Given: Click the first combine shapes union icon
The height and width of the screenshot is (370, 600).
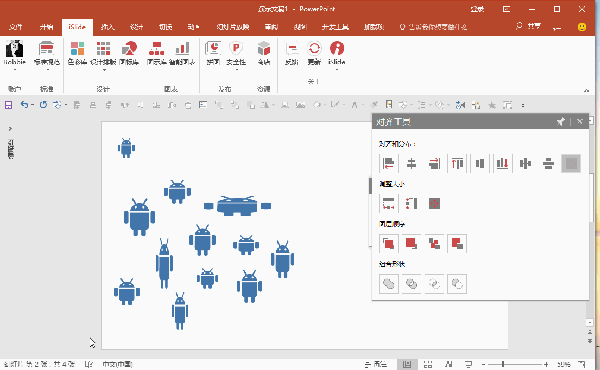Looking at the screenshot, I should coord(388,284).
